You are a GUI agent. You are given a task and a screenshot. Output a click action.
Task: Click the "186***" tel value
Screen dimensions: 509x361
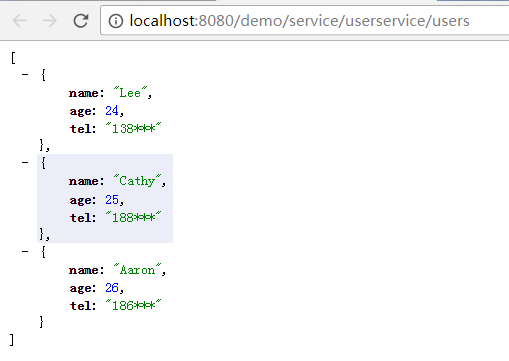[x=133, y=305]
